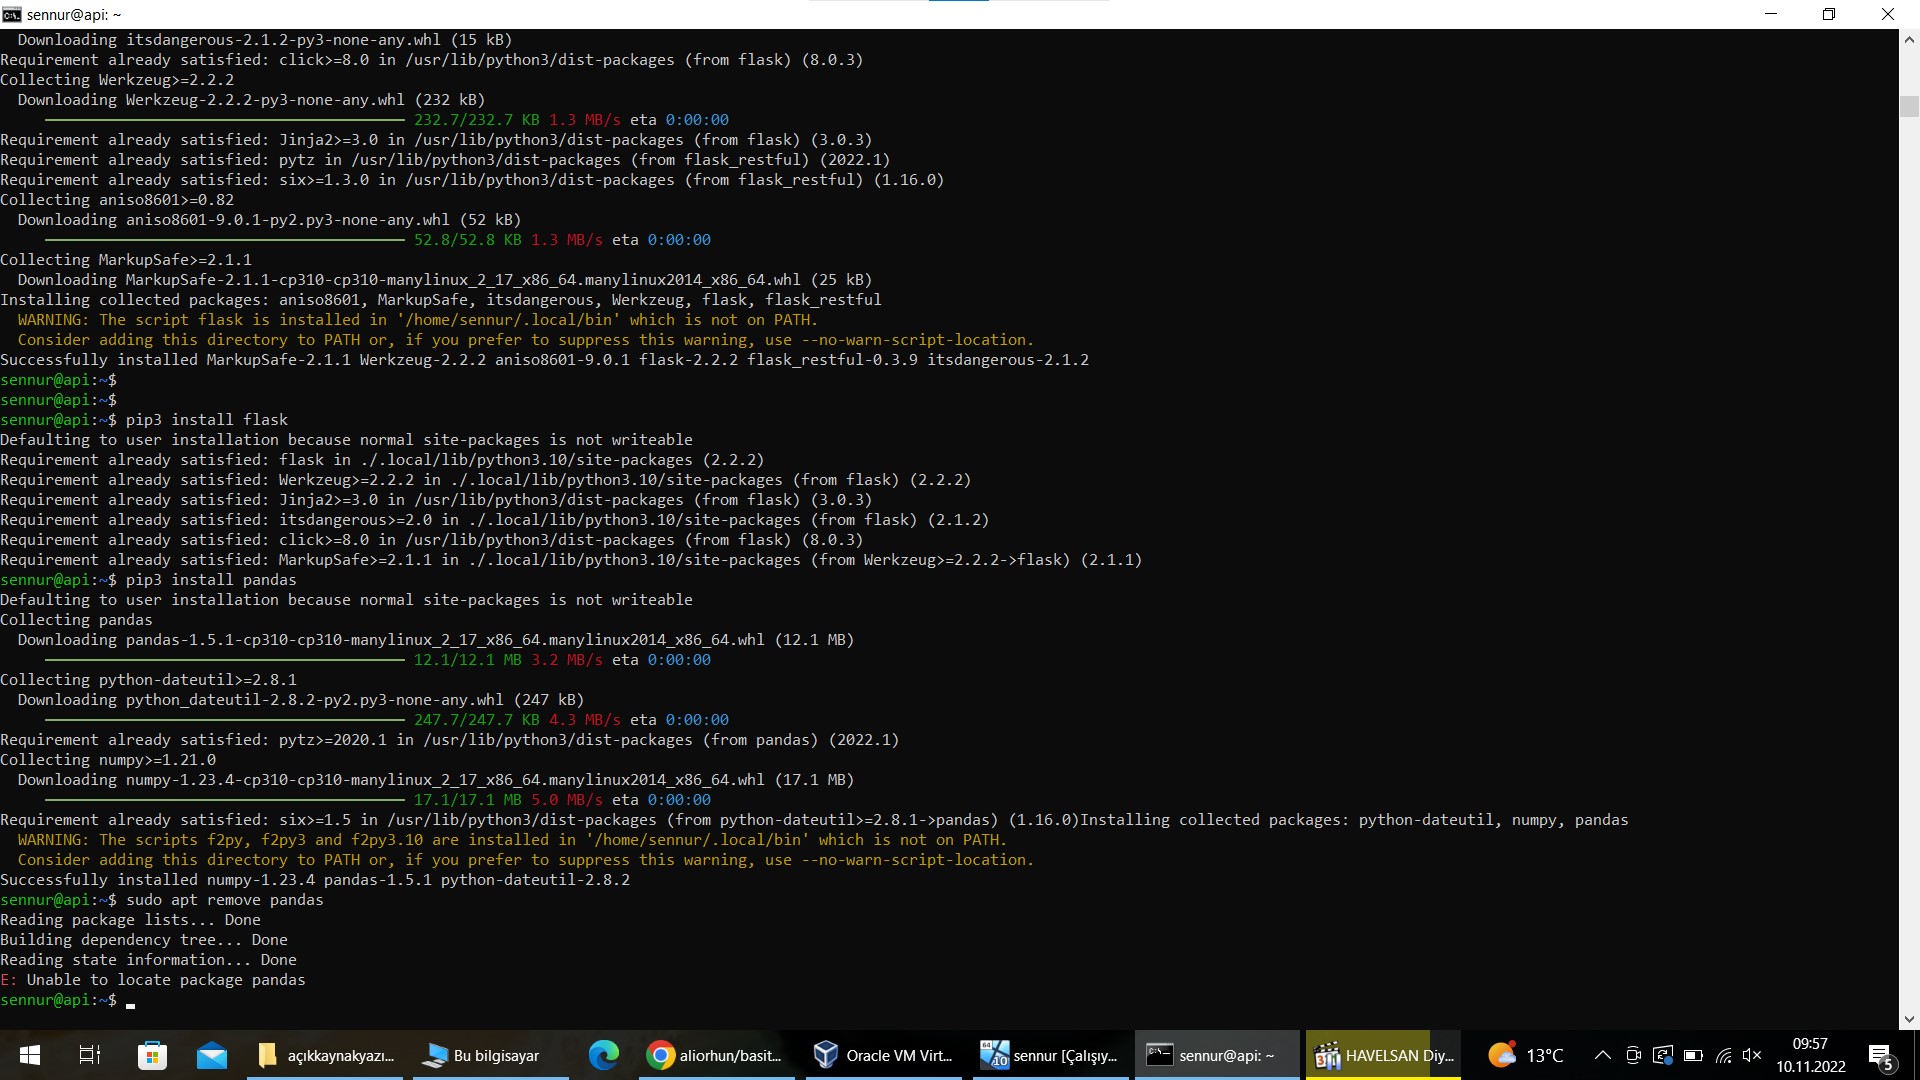Open the Windows Start menu
The width and height of the screenshot is (1920, 1080).
[30, 1055]
